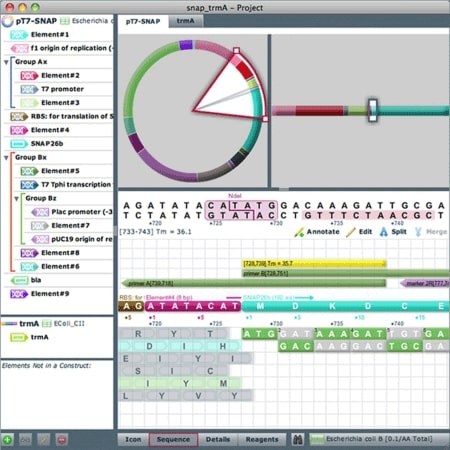Switch to the Sequence view toggle
Screen dimensions: 450x450
[173, 440]
